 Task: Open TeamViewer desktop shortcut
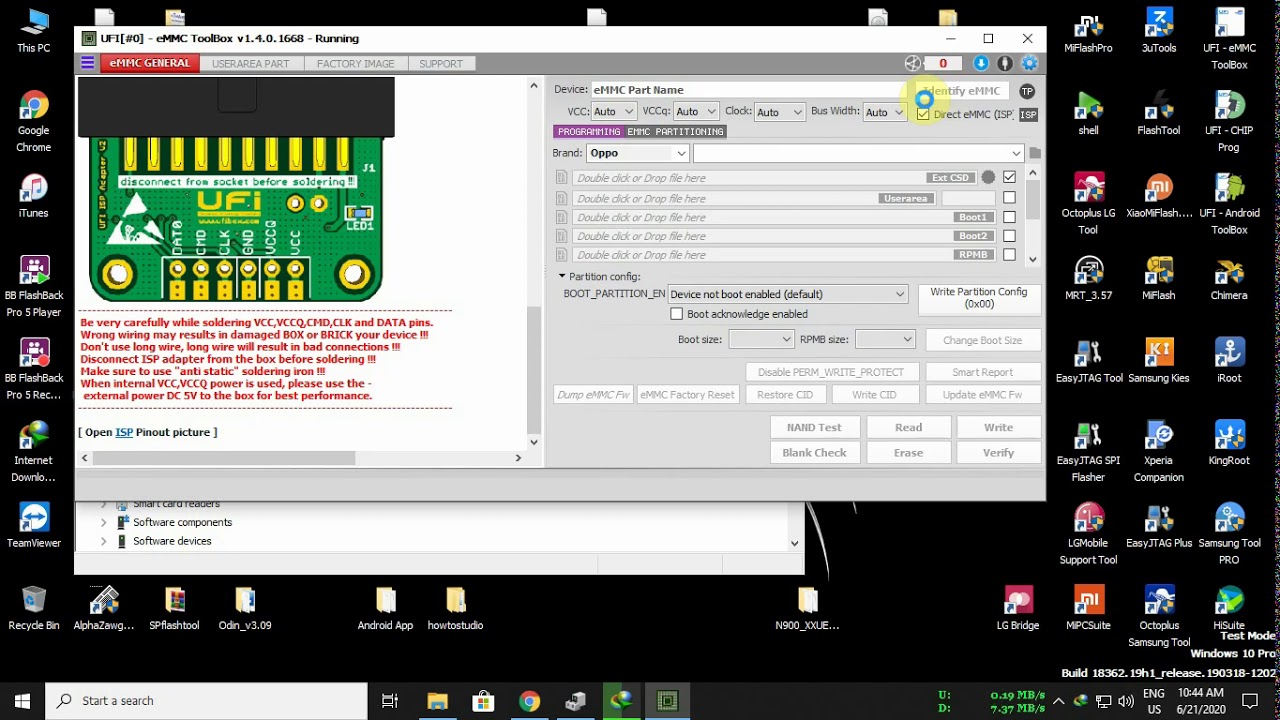click(33, 526)
